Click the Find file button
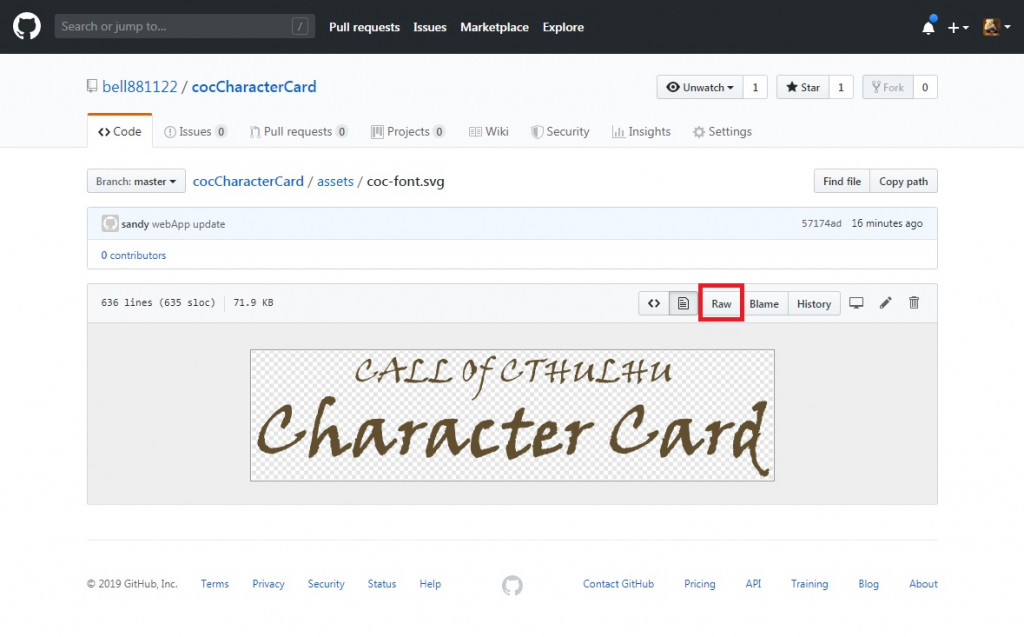 pyautogui.click(x=842, y=181)
